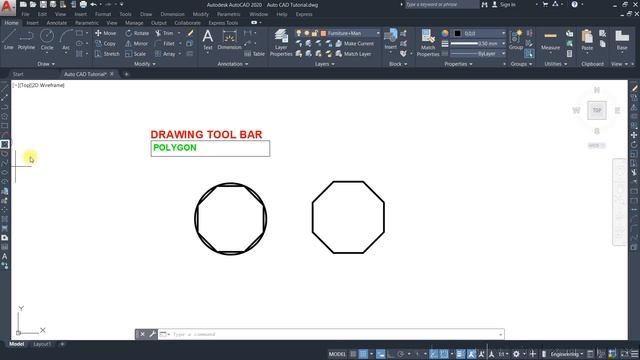Select the Line tool in the ribbon

pyautogui.click(x=9, y=40)
